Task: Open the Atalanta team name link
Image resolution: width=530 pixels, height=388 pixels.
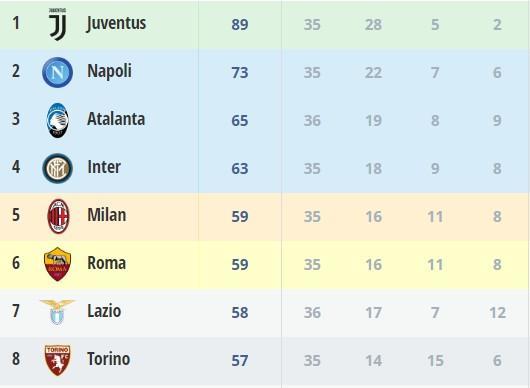Action: 116,119
